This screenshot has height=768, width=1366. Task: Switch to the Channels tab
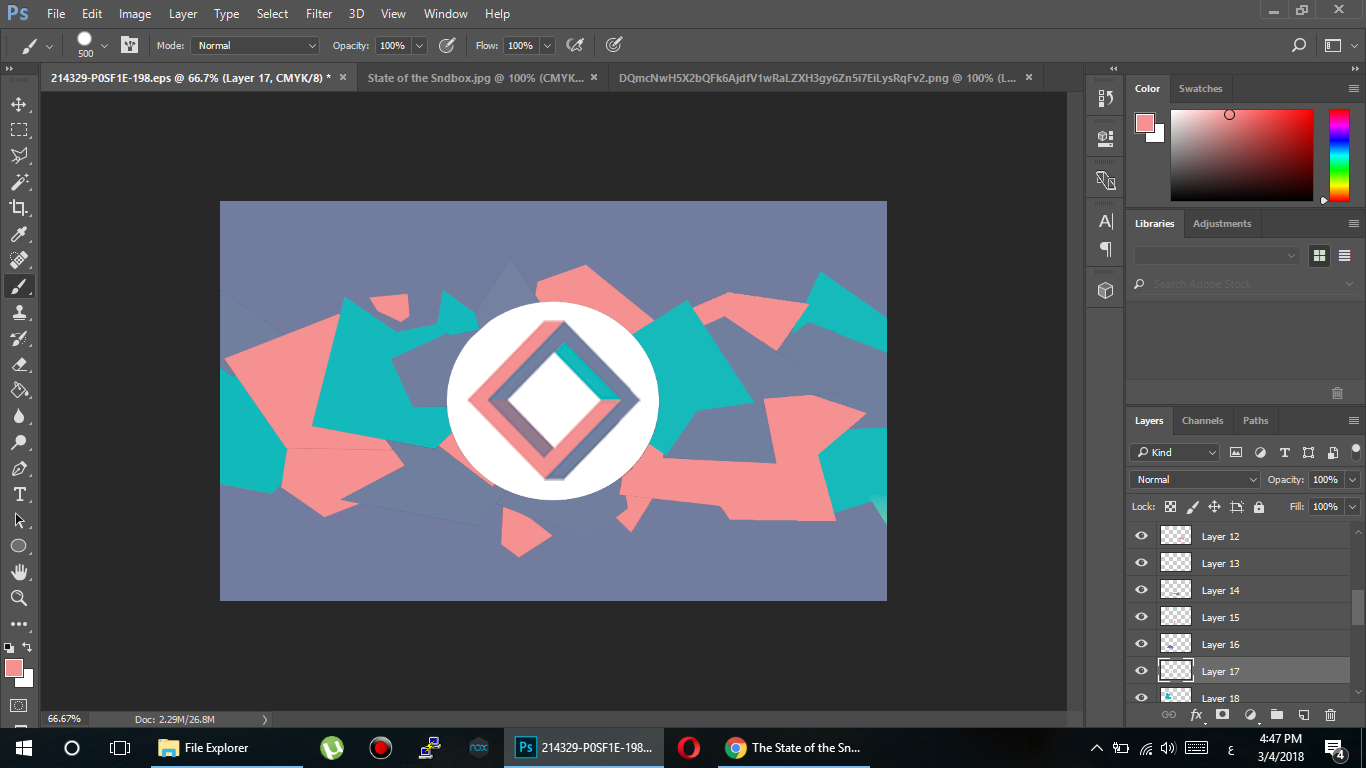point(1202,420)
